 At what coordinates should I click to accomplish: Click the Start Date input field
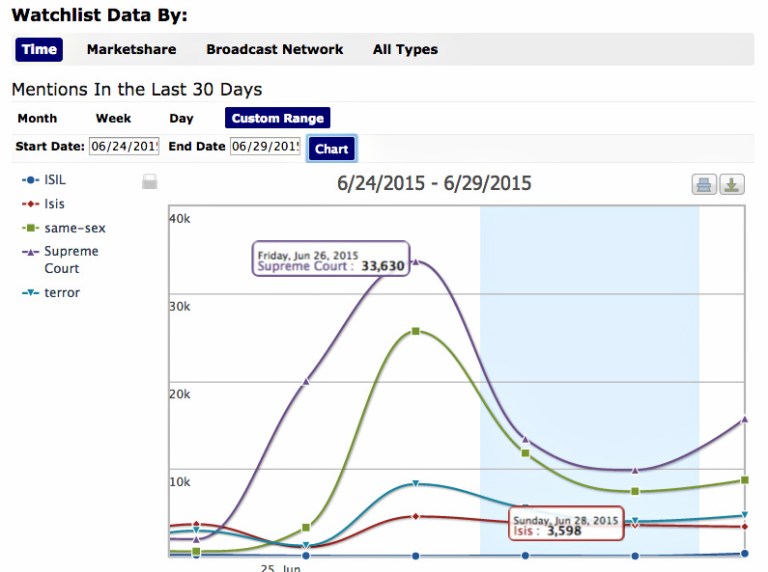pyautogui.click(x=124, y=147)
